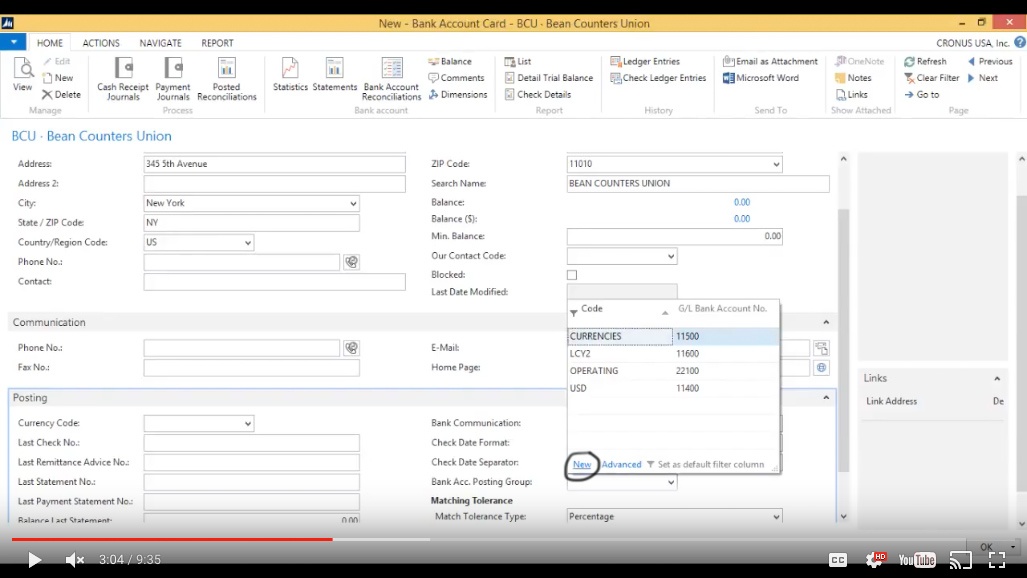This screenshot has height=578, width=1027.
Task: Play the video
Action: 34,560
